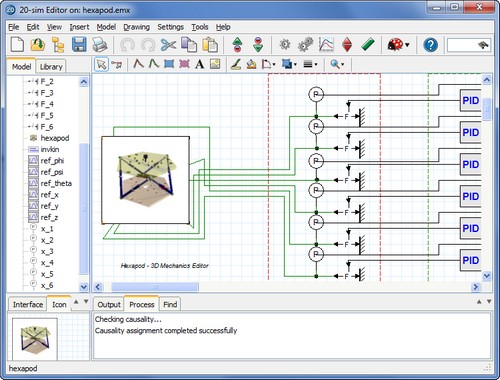Click the green ruler icon

368,44
